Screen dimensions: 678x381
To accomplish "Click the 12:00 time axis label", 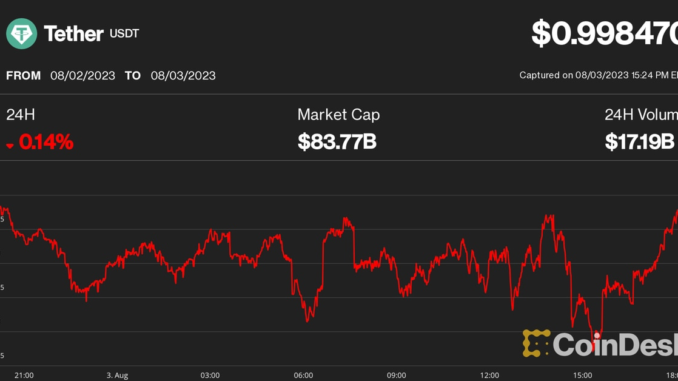I will click(489, 375).
